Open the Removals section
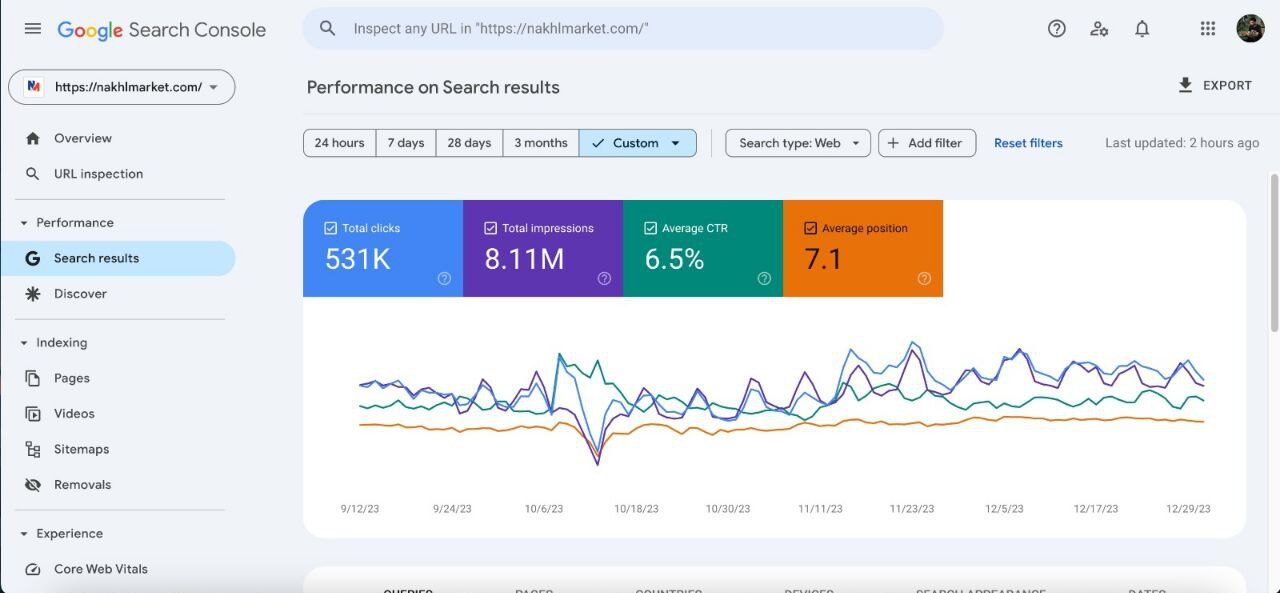 tap(82, 485)
